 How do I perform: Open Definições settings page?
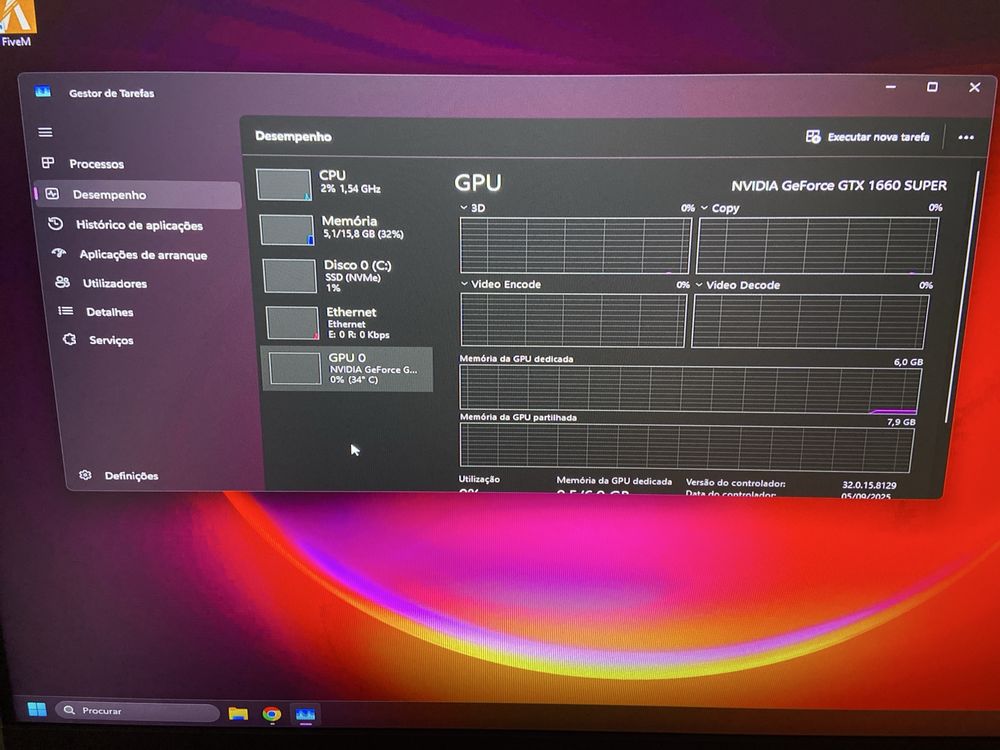pos(131,476)
